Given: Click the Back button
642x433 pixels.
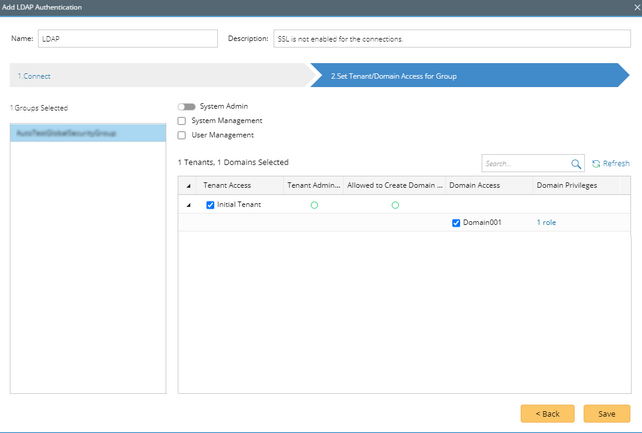Looking at the screenshot, I should pyautogui.click(x=547, y=413).
